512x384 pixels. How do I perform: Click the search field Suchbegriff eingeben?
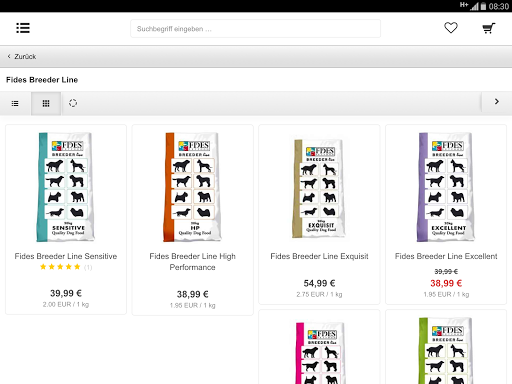(x=255, y=29)
